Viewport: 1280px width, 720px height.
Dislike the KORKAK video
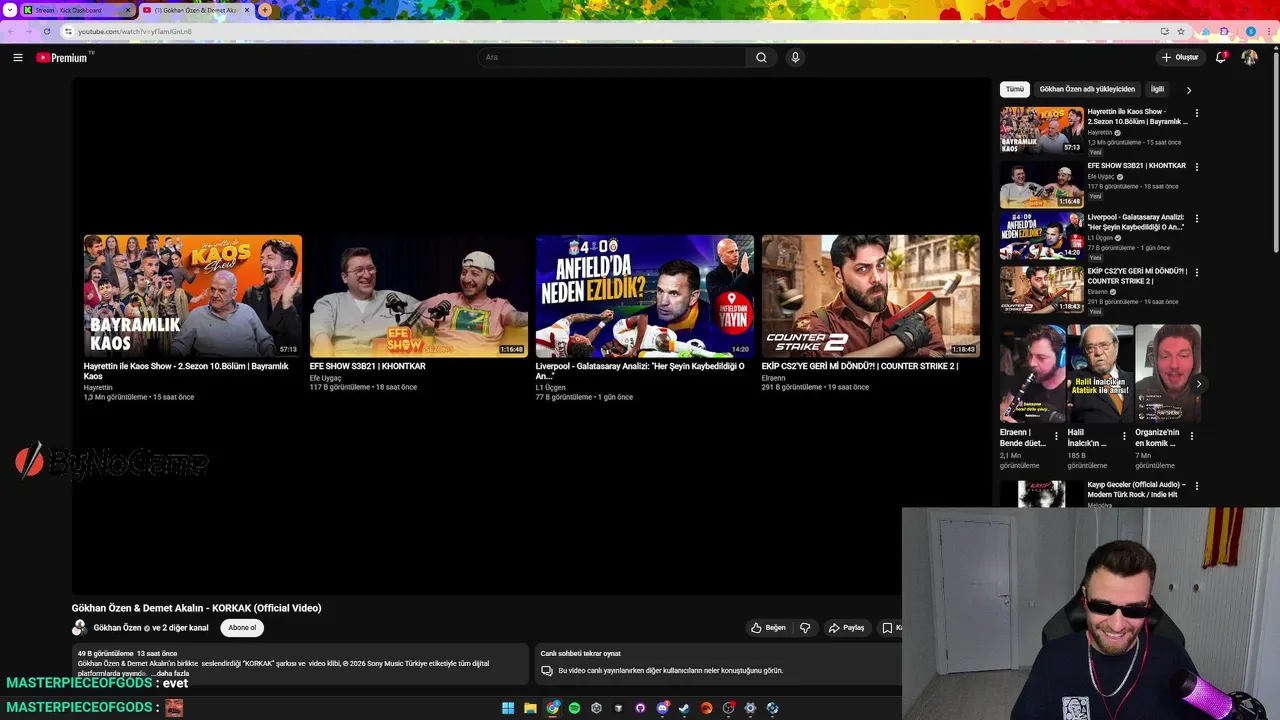[805, 628]
